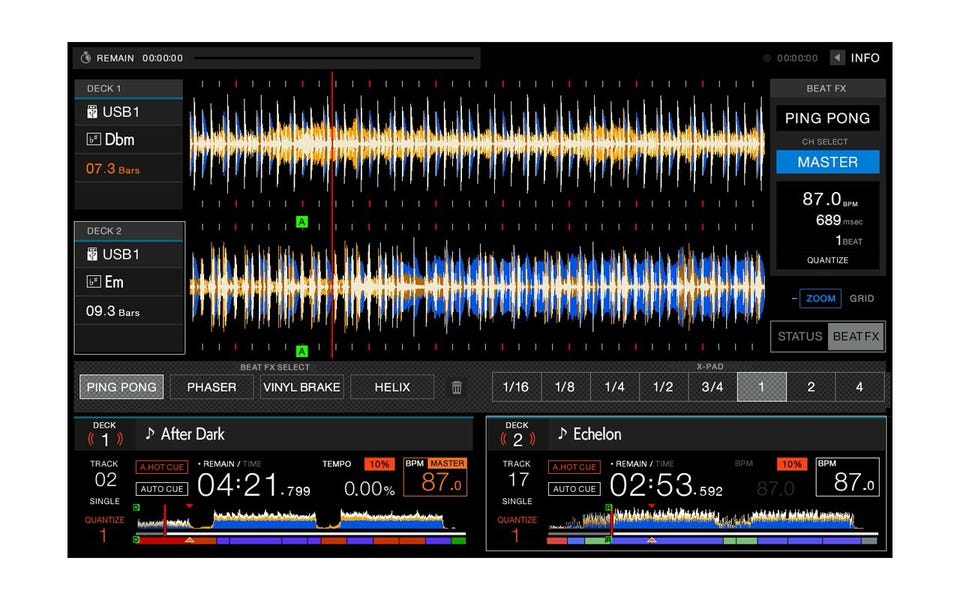Set X-PAD to 2 beats
Screen dimensions: 960x600
pos(811,387)
